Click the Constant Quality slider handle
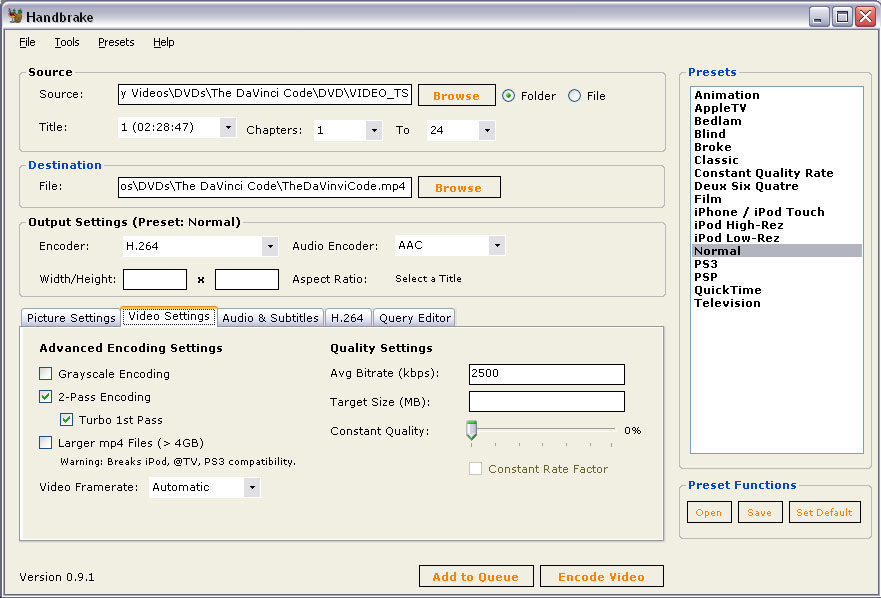The image size is (881, 598). point(471,430)
